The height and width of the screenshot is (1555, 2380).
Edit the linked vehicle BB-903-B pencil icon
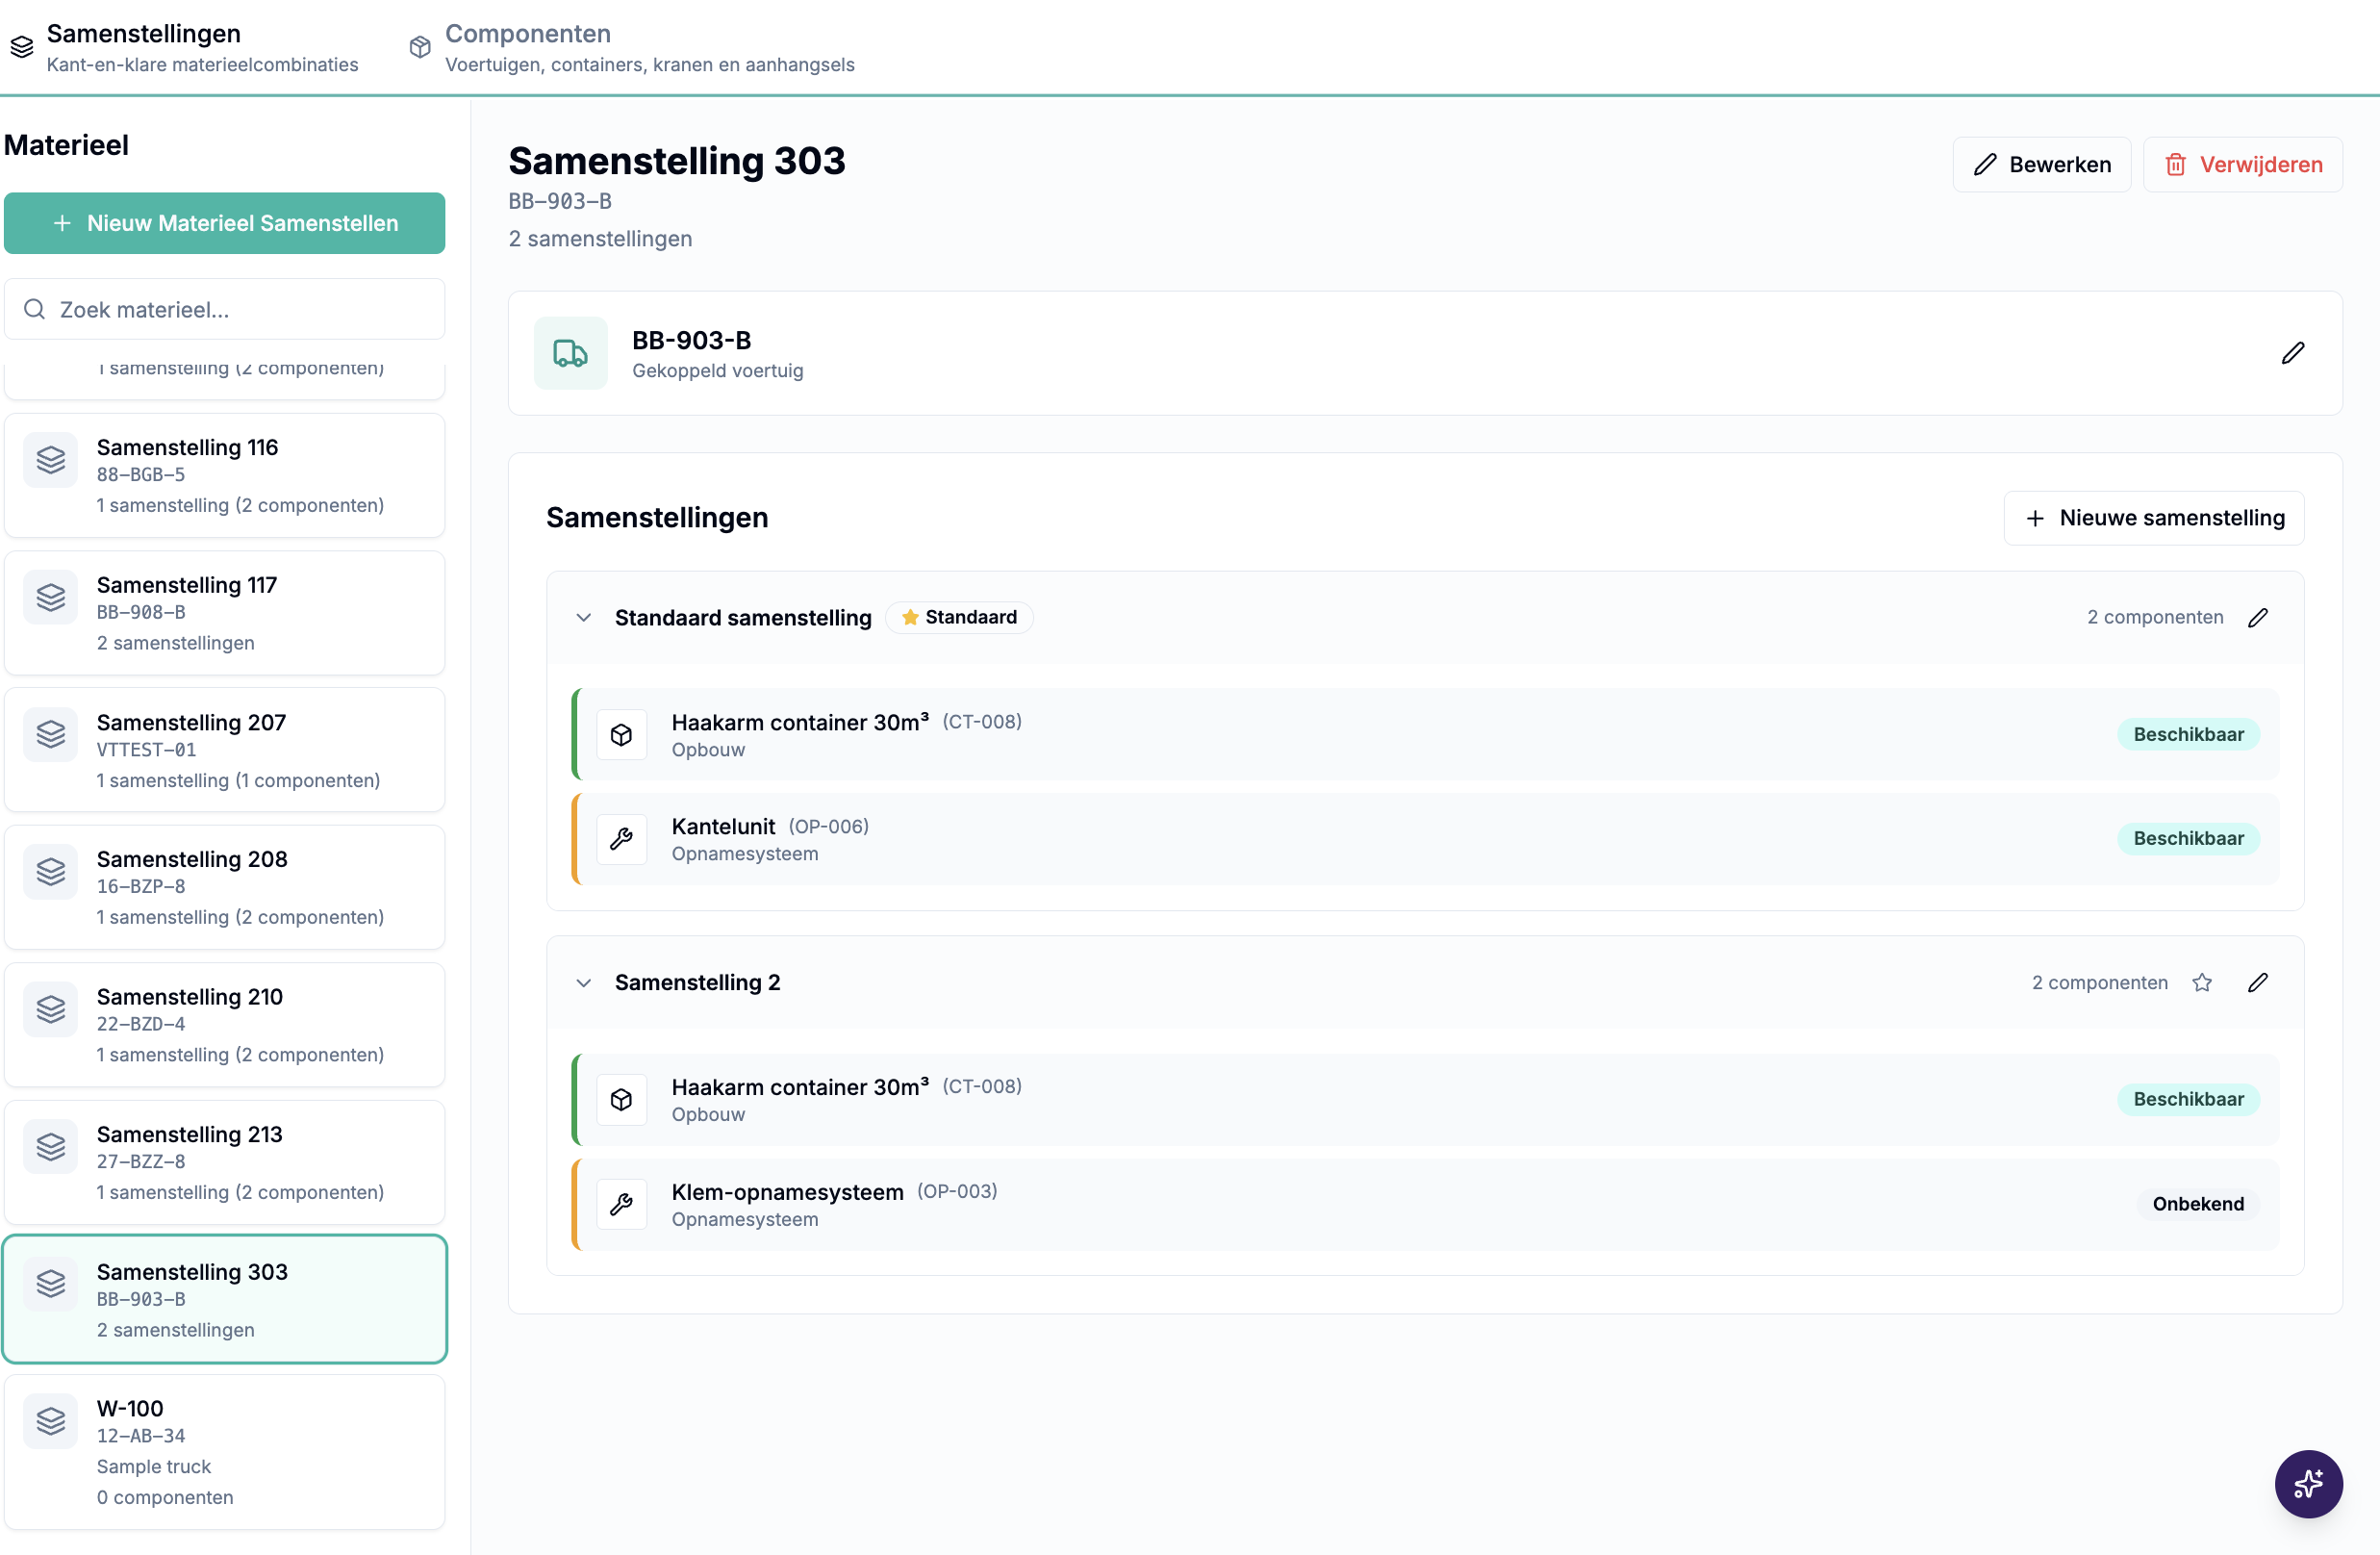[2292, 353]
